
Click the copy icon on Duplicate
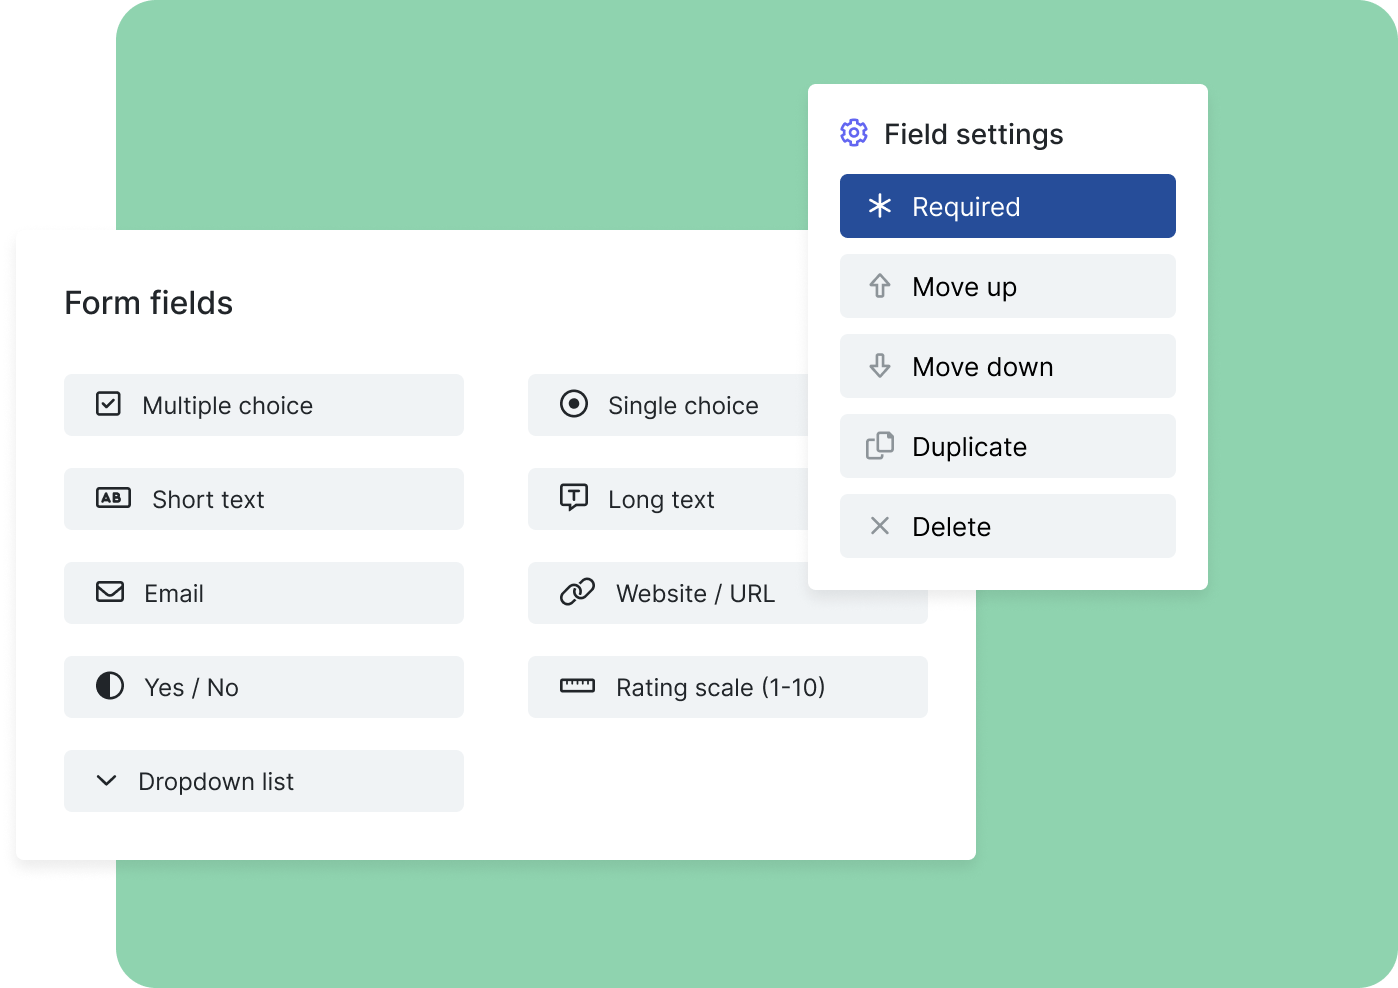pos(880,446)
